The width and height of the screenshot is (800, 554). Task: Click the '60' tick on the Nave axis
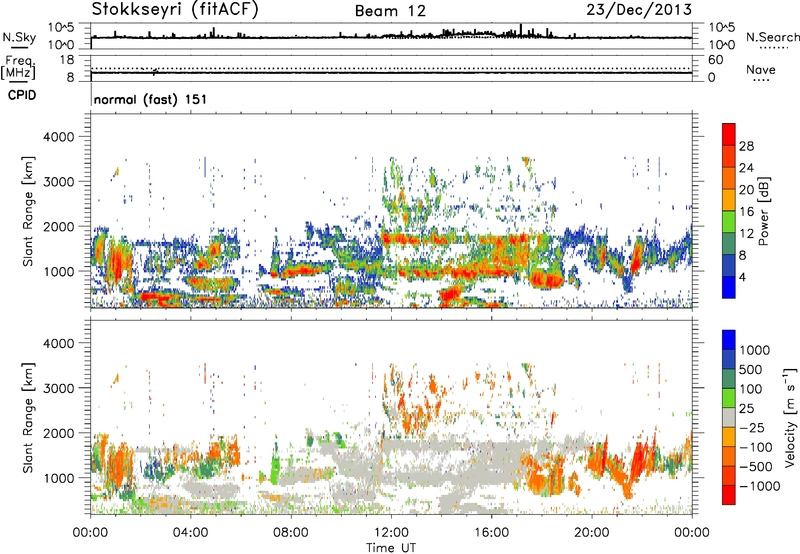coord(715,60)
